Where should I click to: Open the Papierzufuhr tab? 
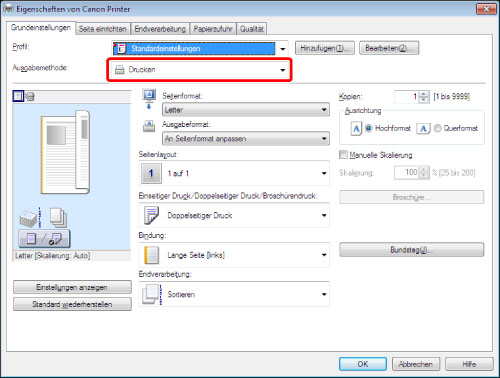tap(213, 29)
